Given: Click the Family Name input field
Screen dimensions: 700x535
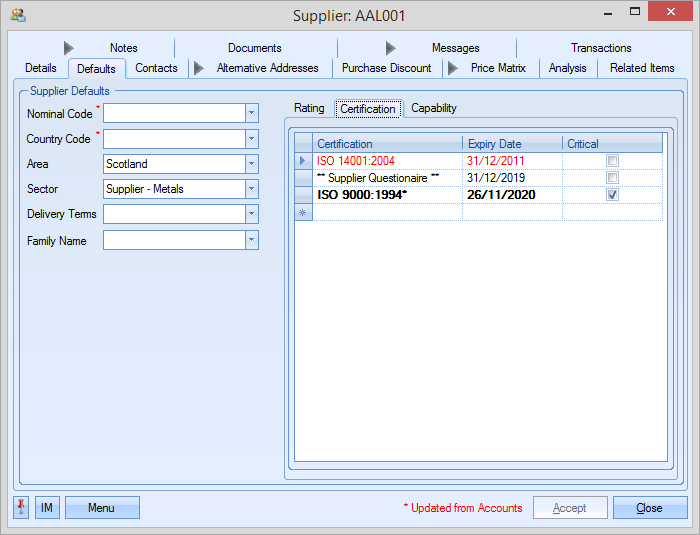Looking at the screenshot, I should [x=174, y=240].
